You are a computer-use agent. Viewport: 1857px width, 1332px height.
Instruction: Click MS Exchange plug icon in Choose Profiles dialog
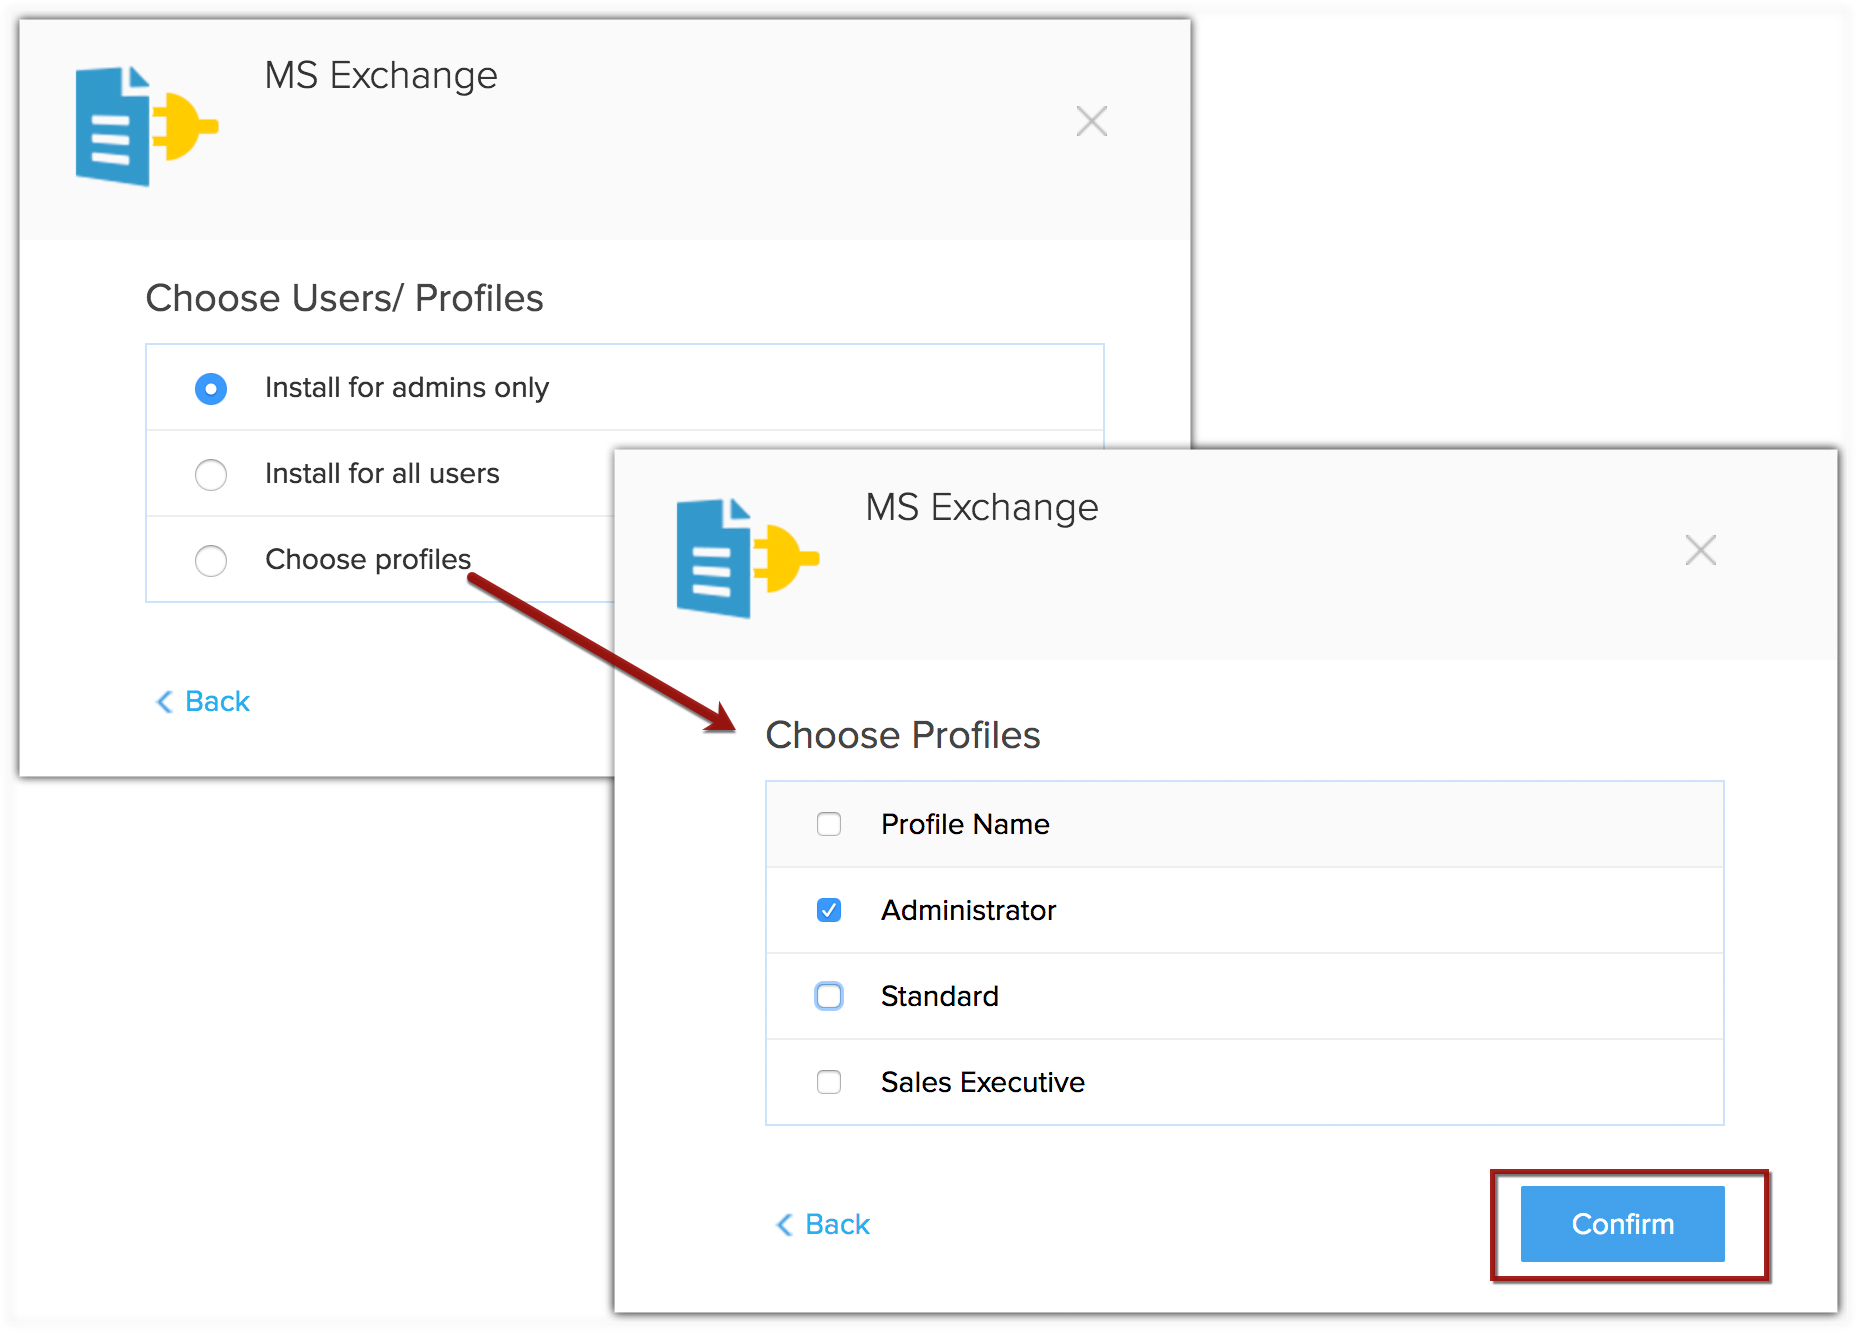pyautogui.click(x=747, y=557)
